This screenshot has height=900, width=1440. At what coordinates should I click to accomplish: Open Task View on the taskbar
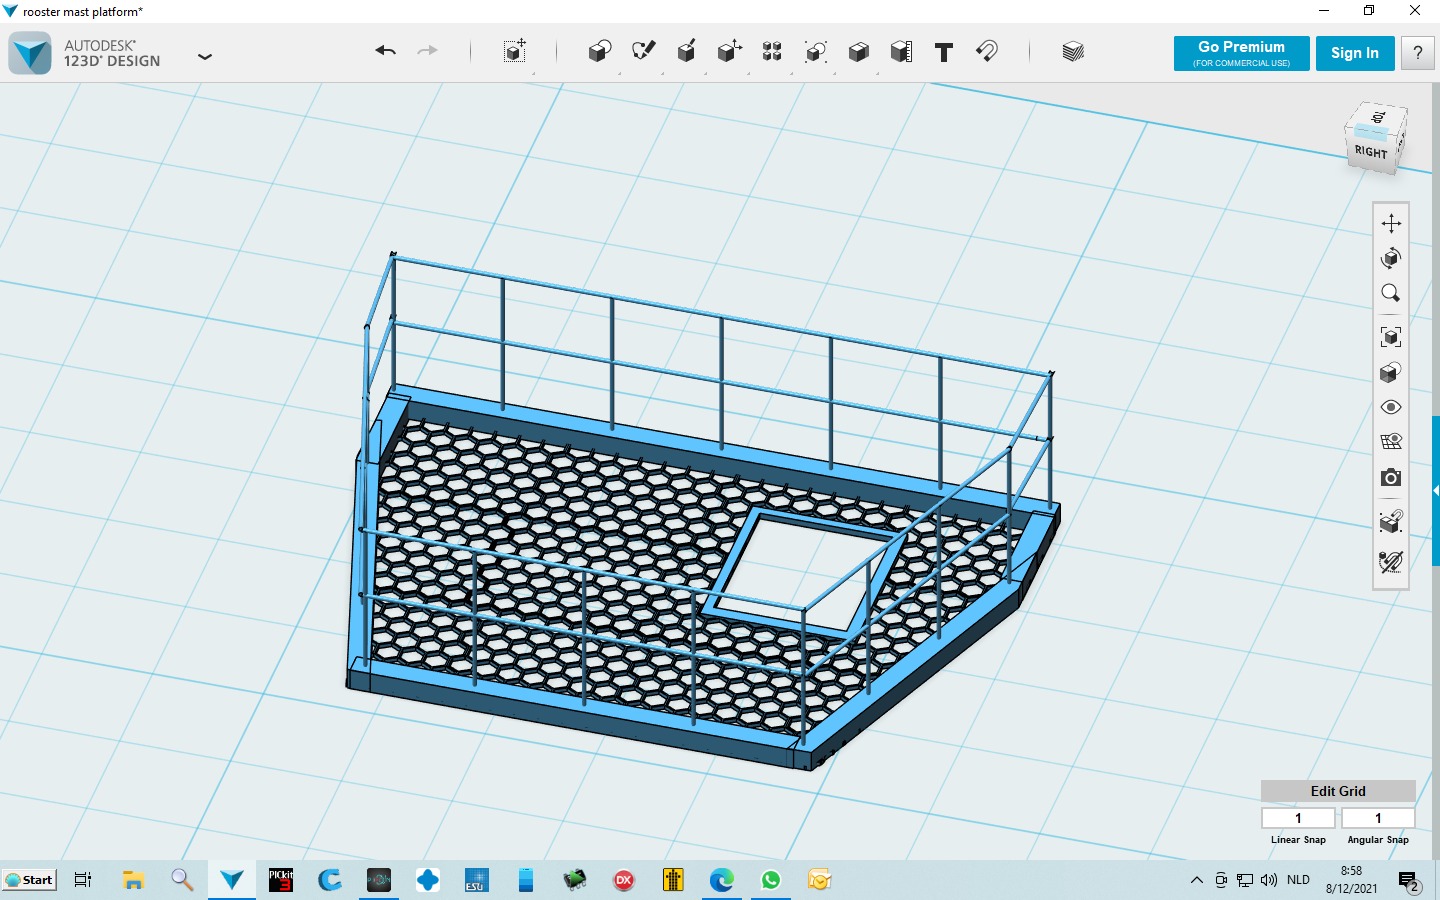83,880
